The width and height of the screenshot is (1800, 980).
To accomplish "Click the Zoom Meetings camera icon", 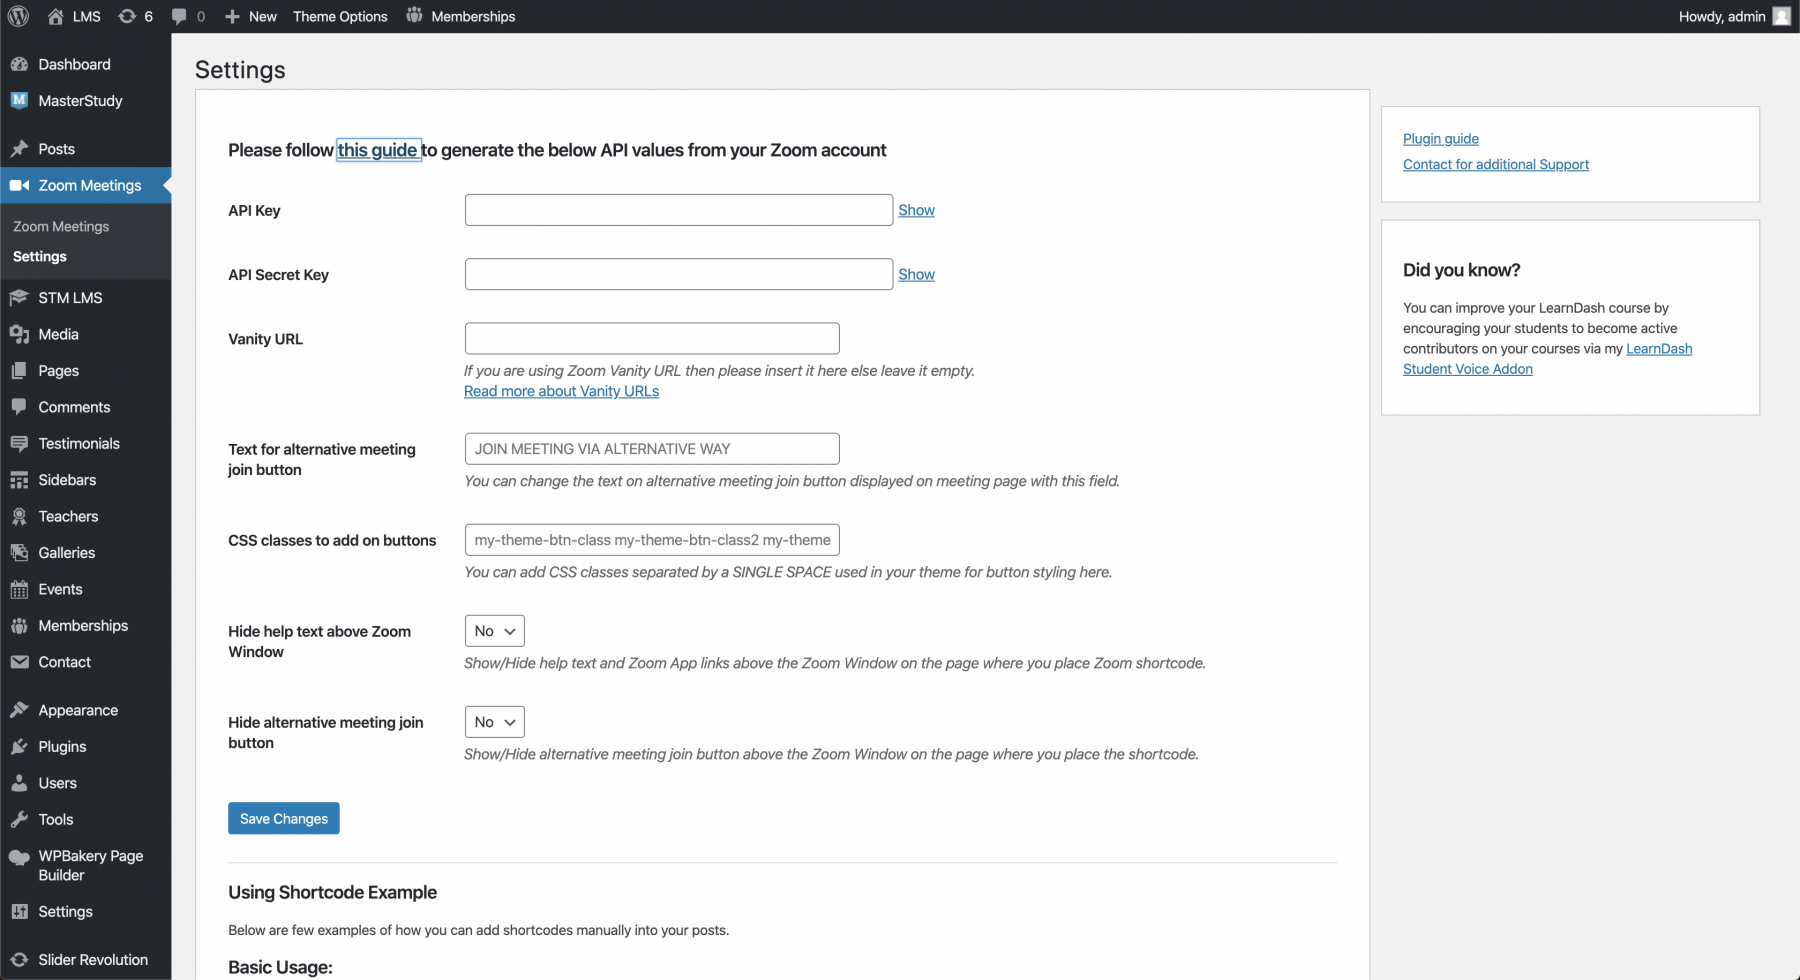I will click(19, 185).
